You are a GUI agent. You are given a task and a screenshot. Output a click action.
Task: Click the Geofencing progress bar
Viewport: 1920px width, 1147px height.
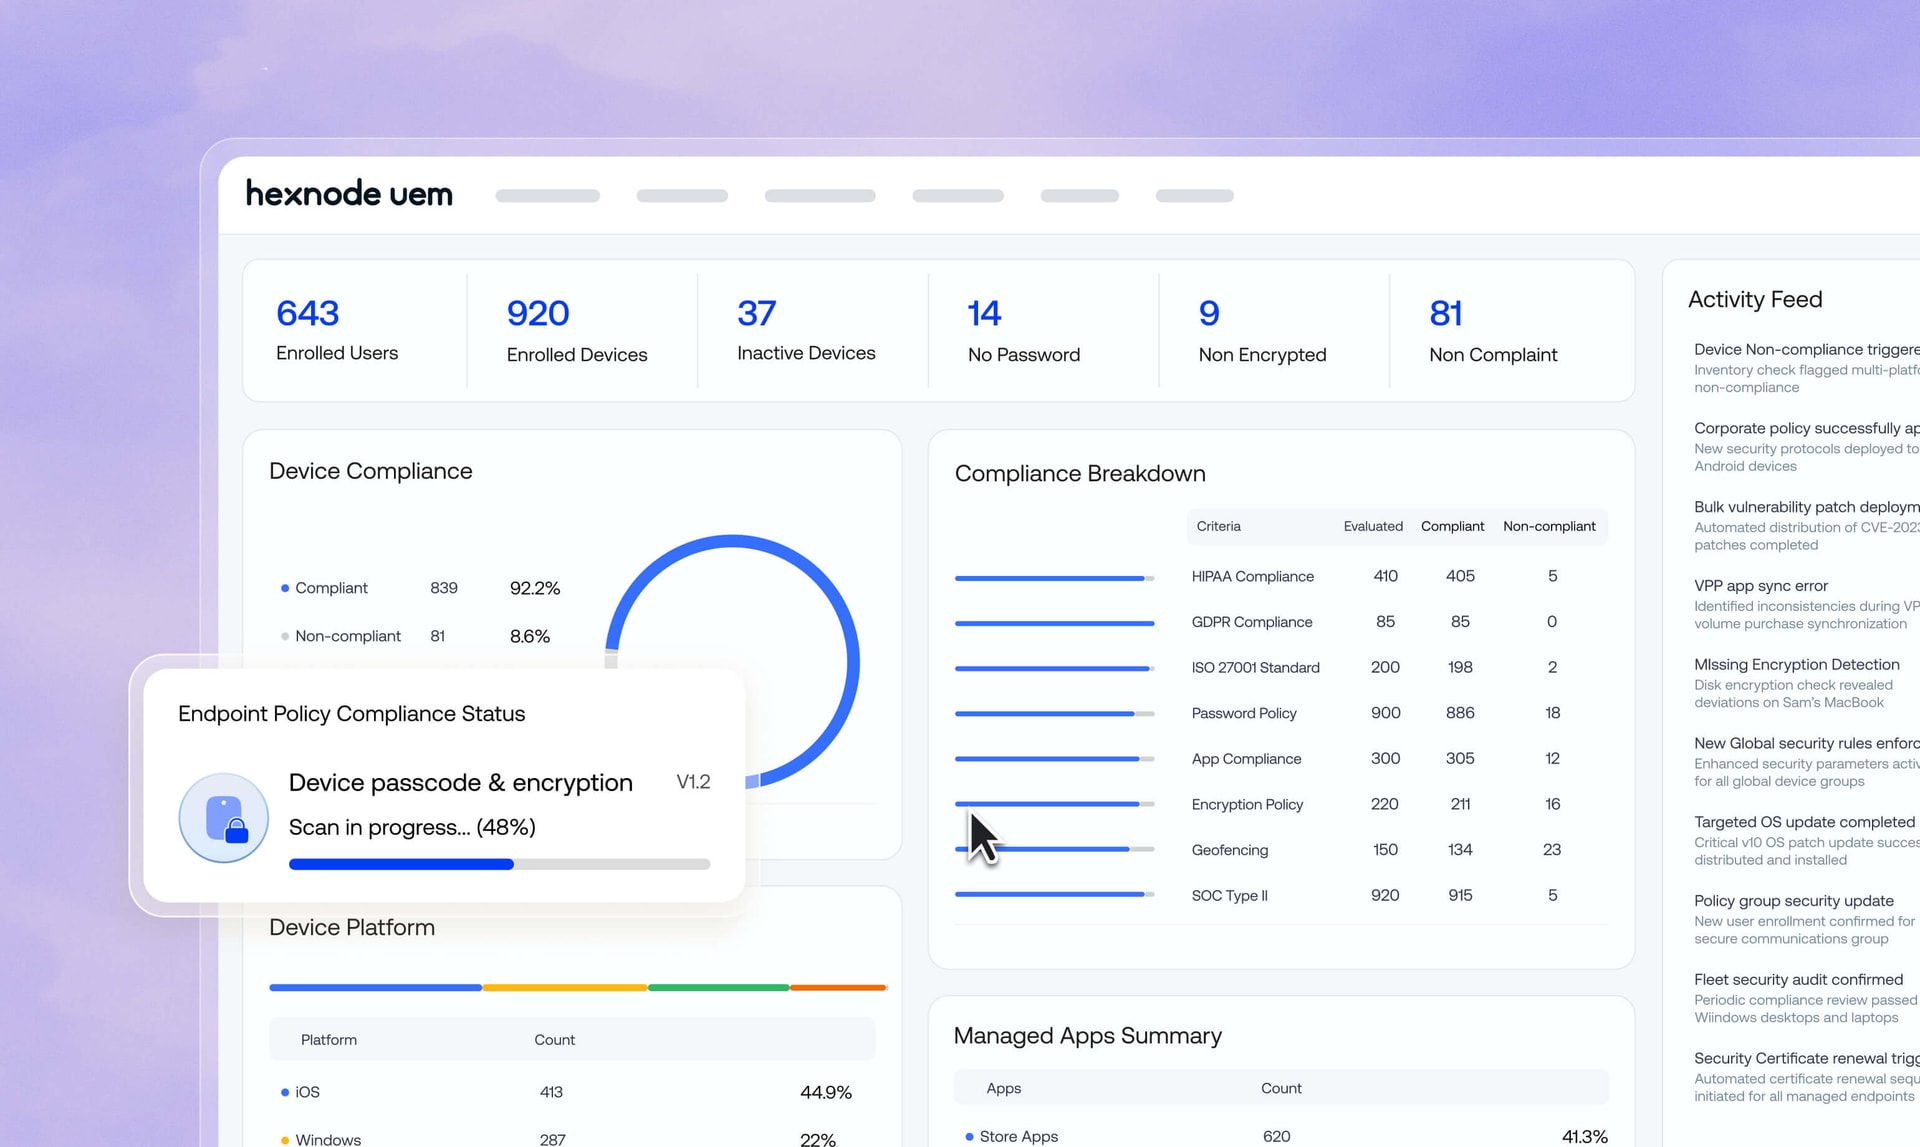point(1054,849)
